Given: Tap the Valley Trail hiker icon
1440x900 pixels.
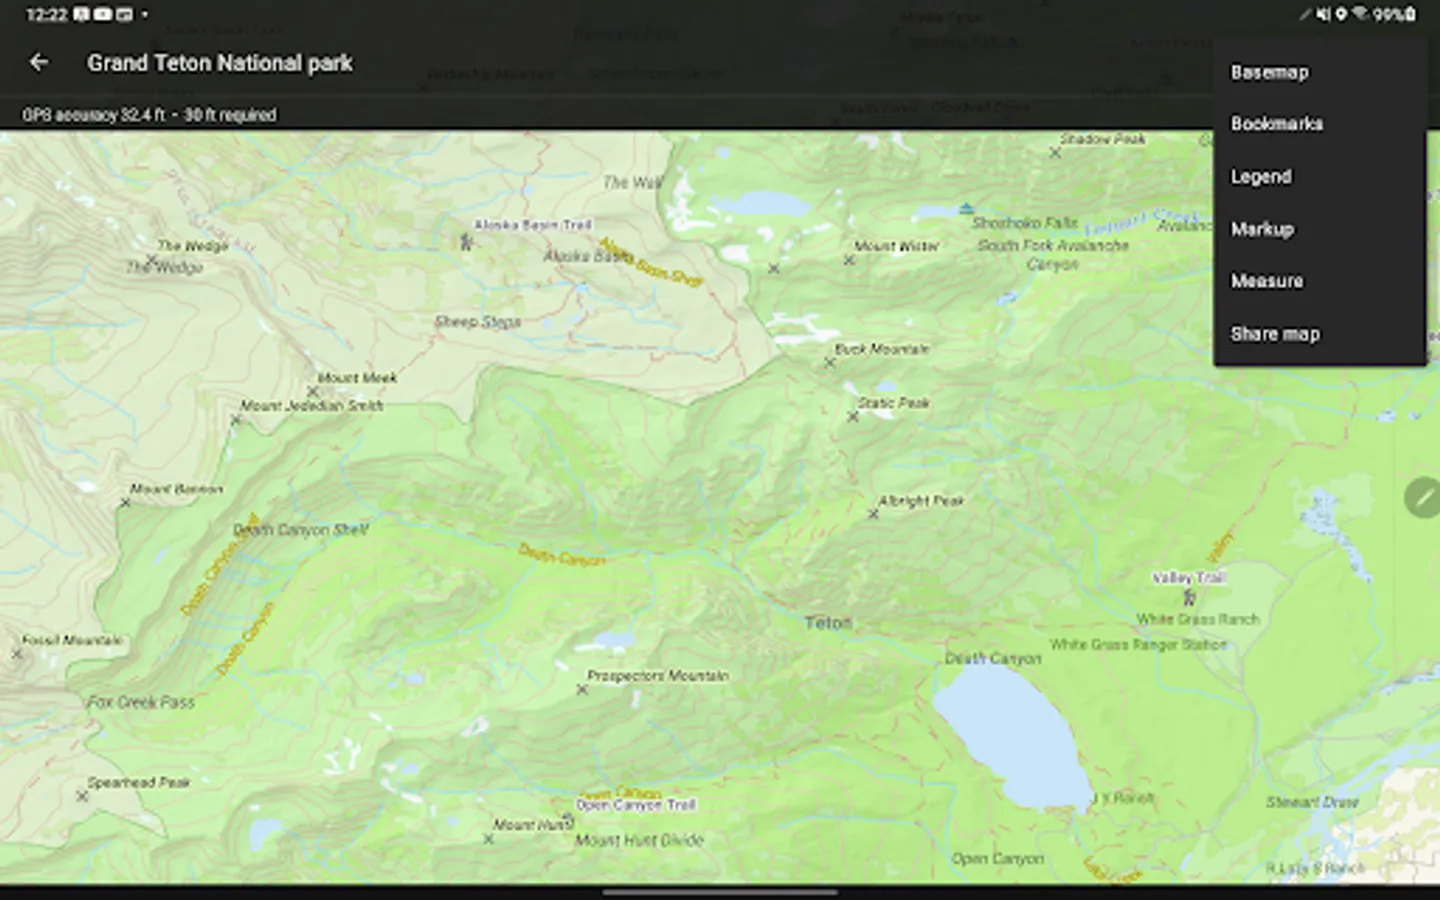Looking at the screenshot, I should (1189, 597).
